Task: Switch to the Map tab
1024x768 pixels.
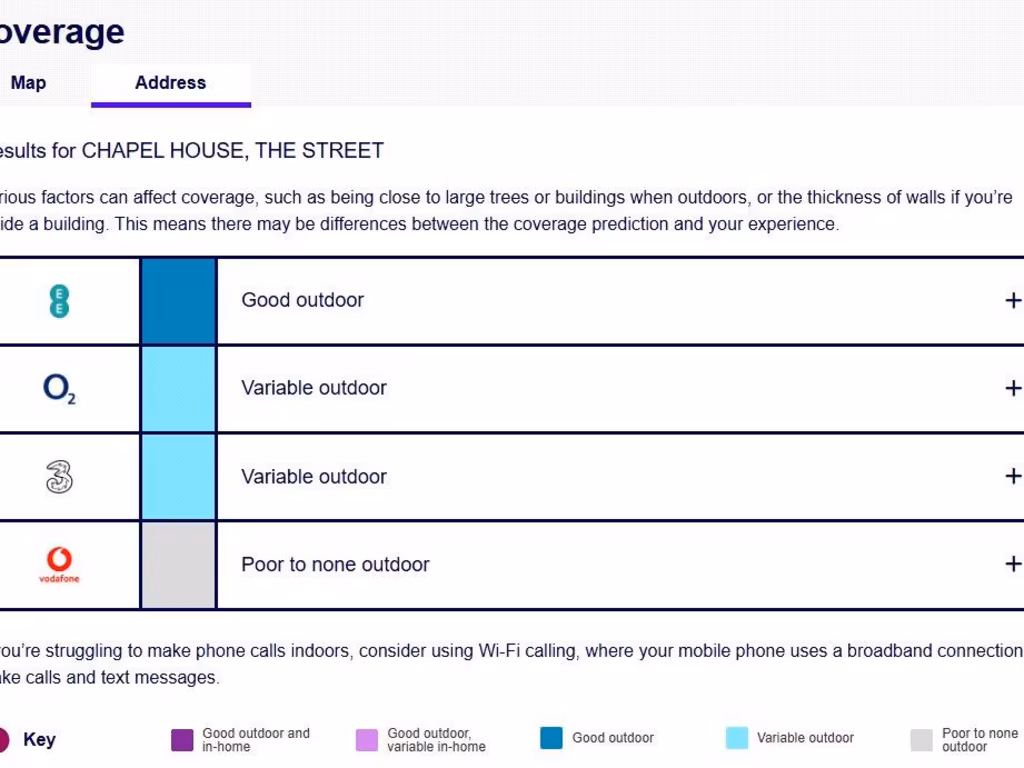Action: pyautogui.click(x=28, y=83)
